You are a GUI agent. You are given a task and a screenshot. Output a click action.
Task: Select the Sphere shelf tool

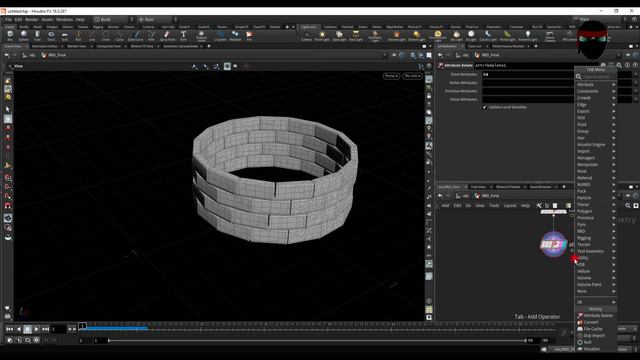pos(24,36)
